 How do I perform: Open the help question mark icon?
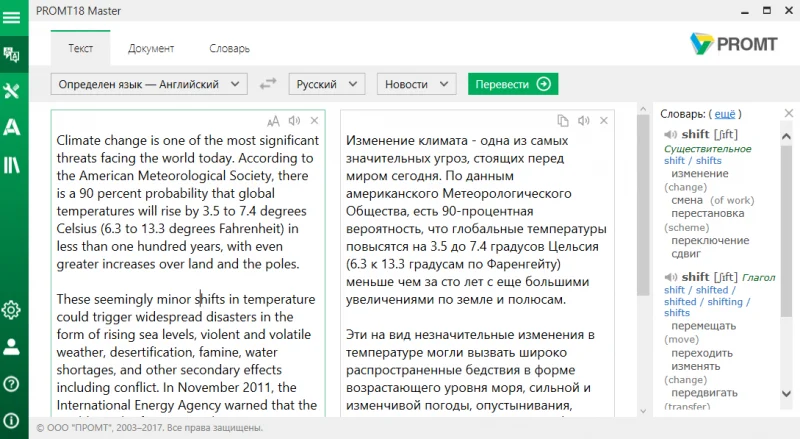tap(11, 384)
